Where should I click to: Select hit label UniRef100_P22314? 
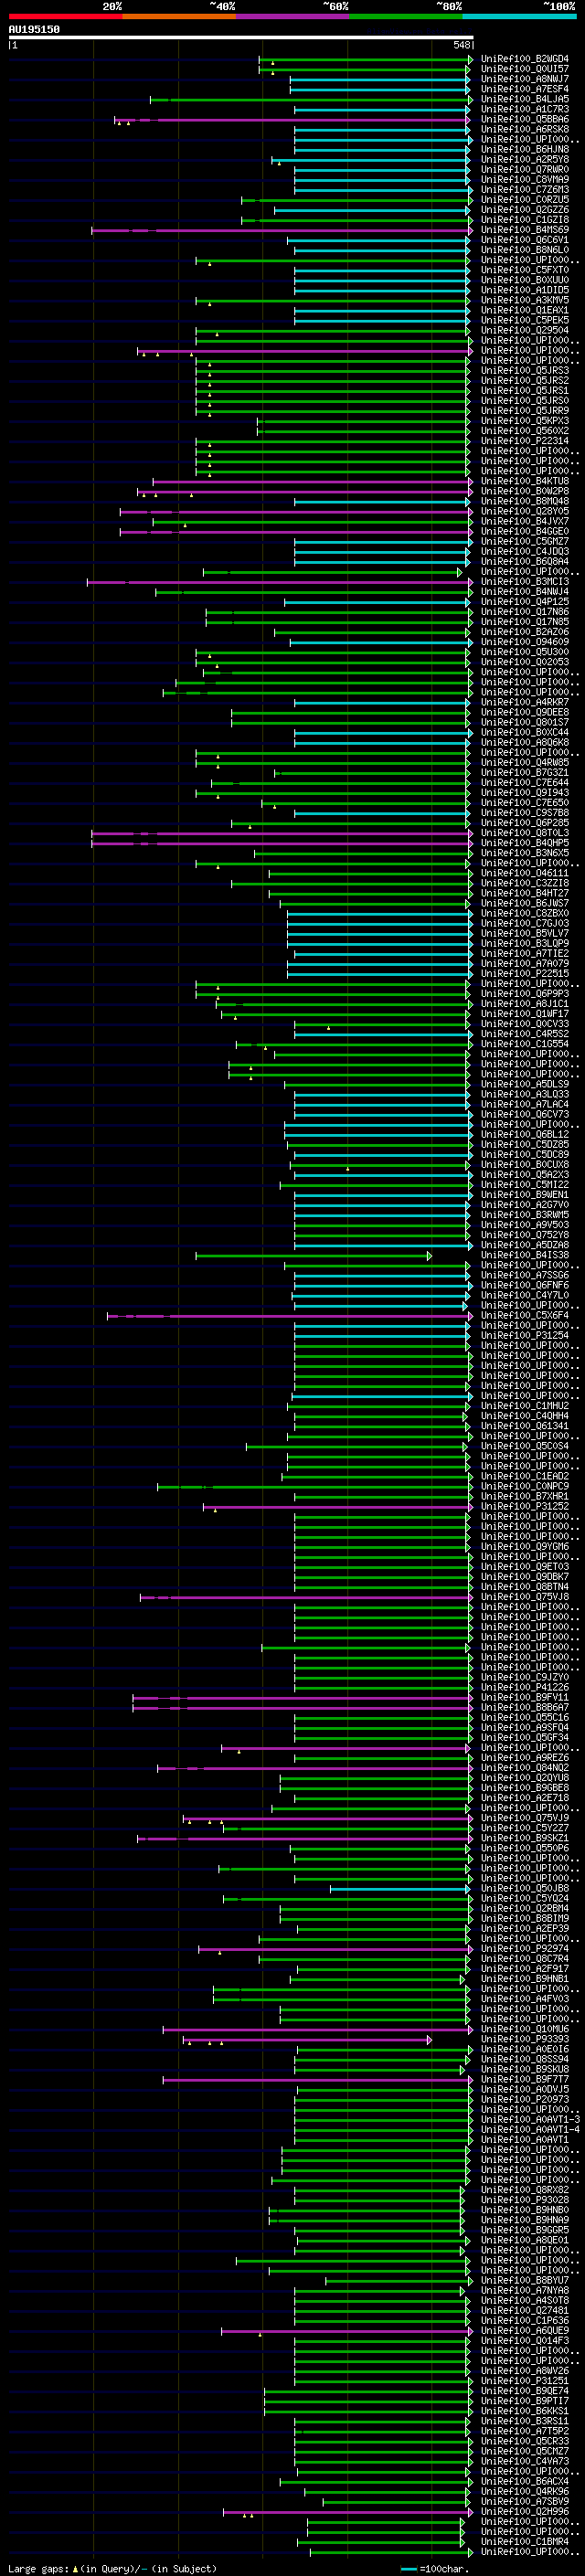[x=525, y=441]
